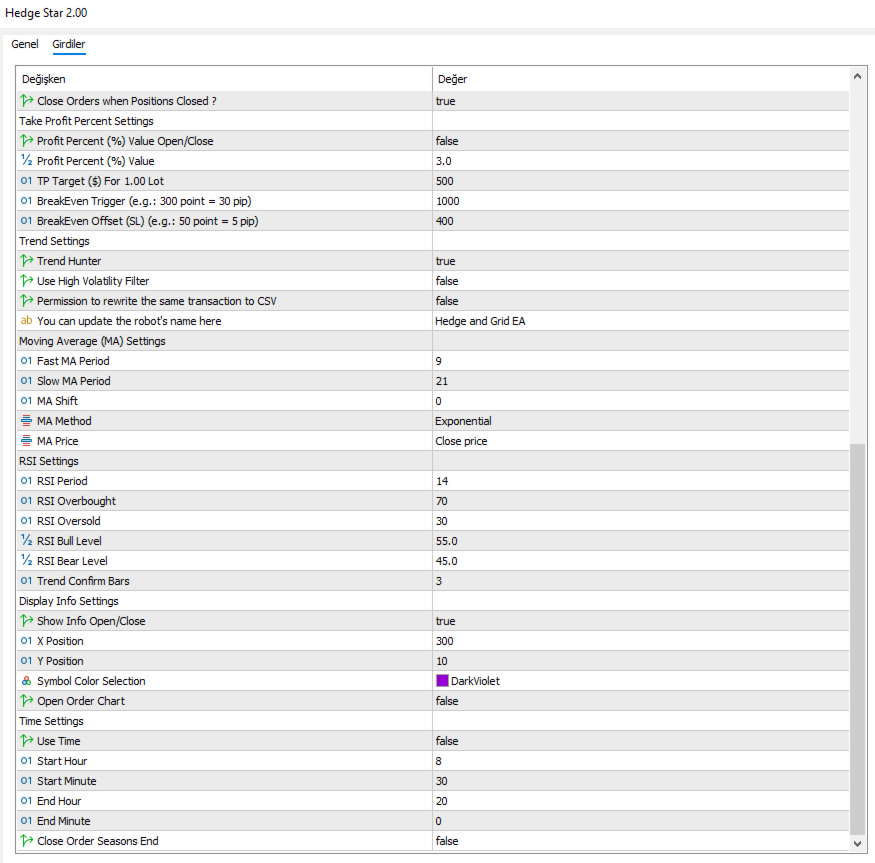Click the Fast MA Period integer icon
The image size is (875, 863).
(26, 361)
